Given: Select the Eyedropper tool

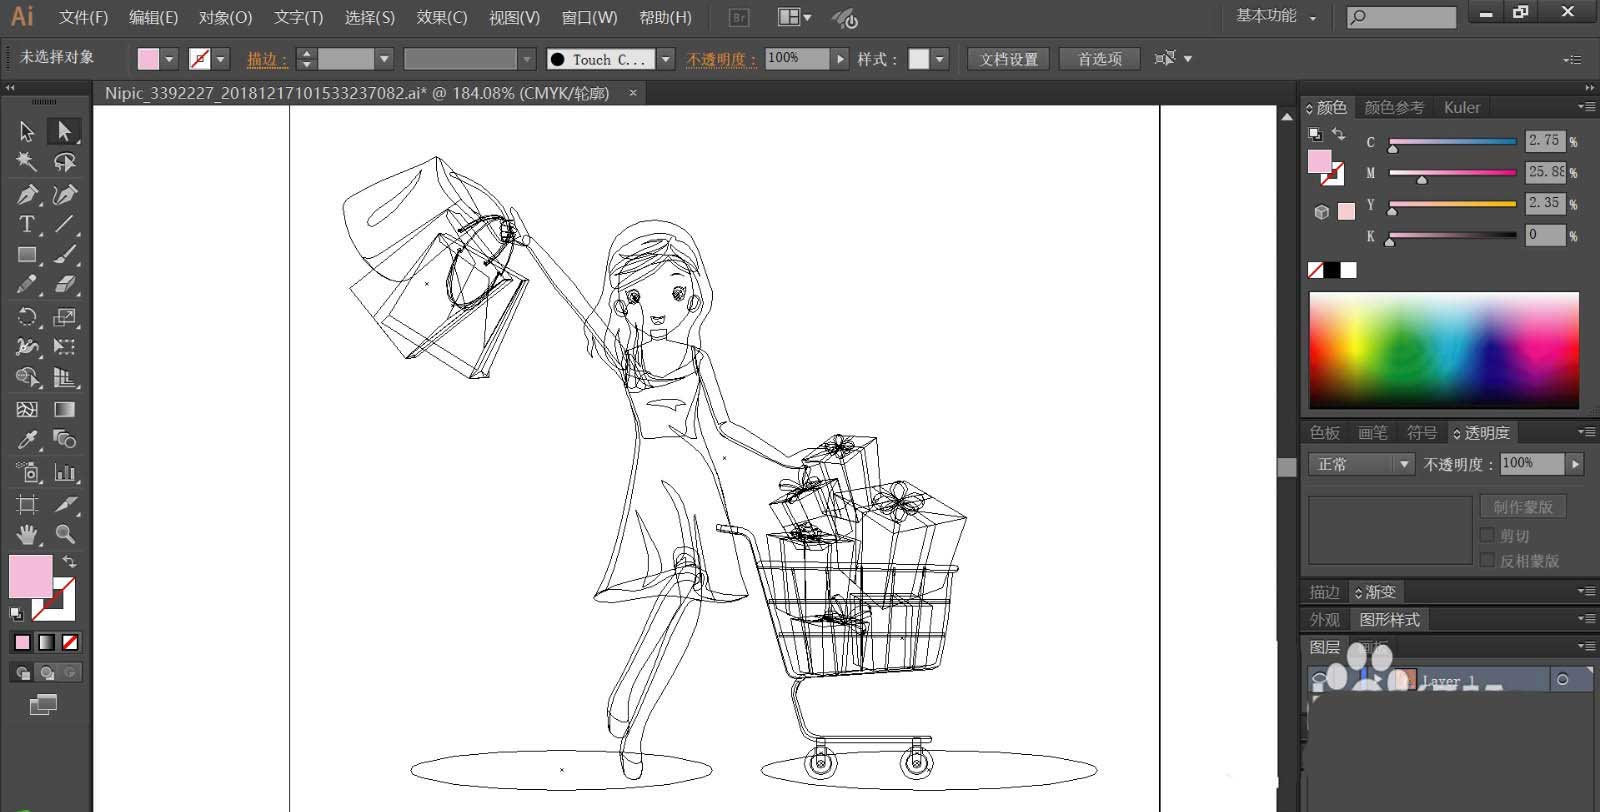Looking at the screenshot, I should tap(27, 440).
